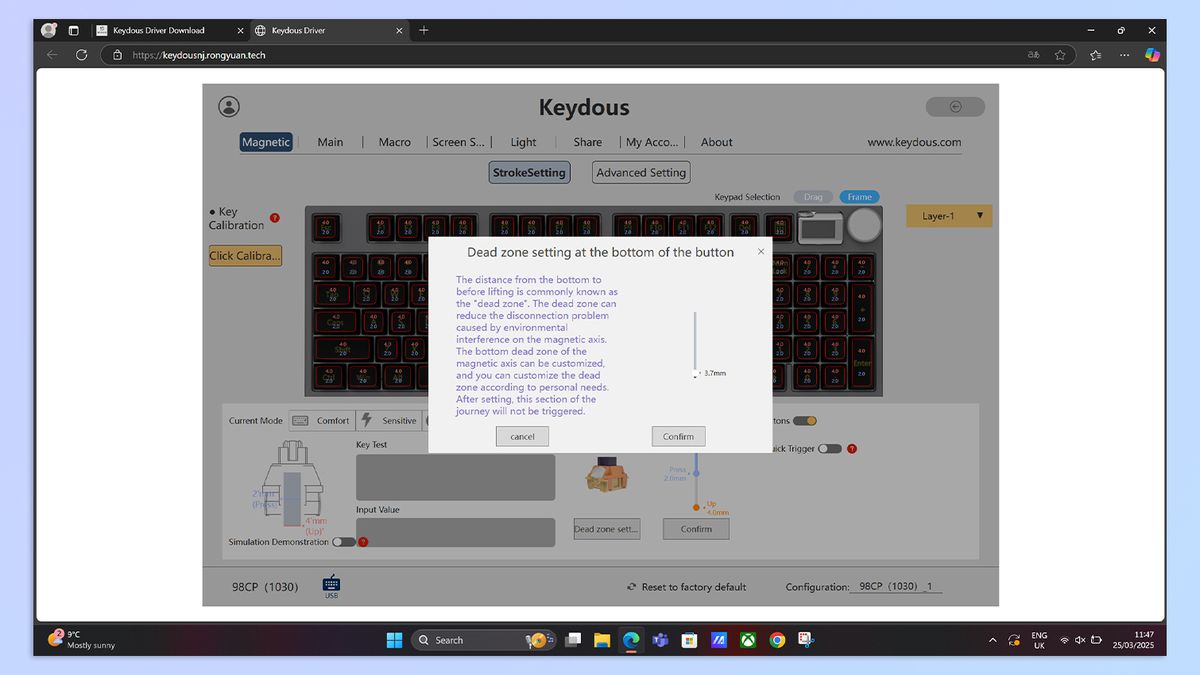Image resolution: width=1200 pixels, height=675 pixels.
Task: Click inside the Key Test field
Action: 455,477
